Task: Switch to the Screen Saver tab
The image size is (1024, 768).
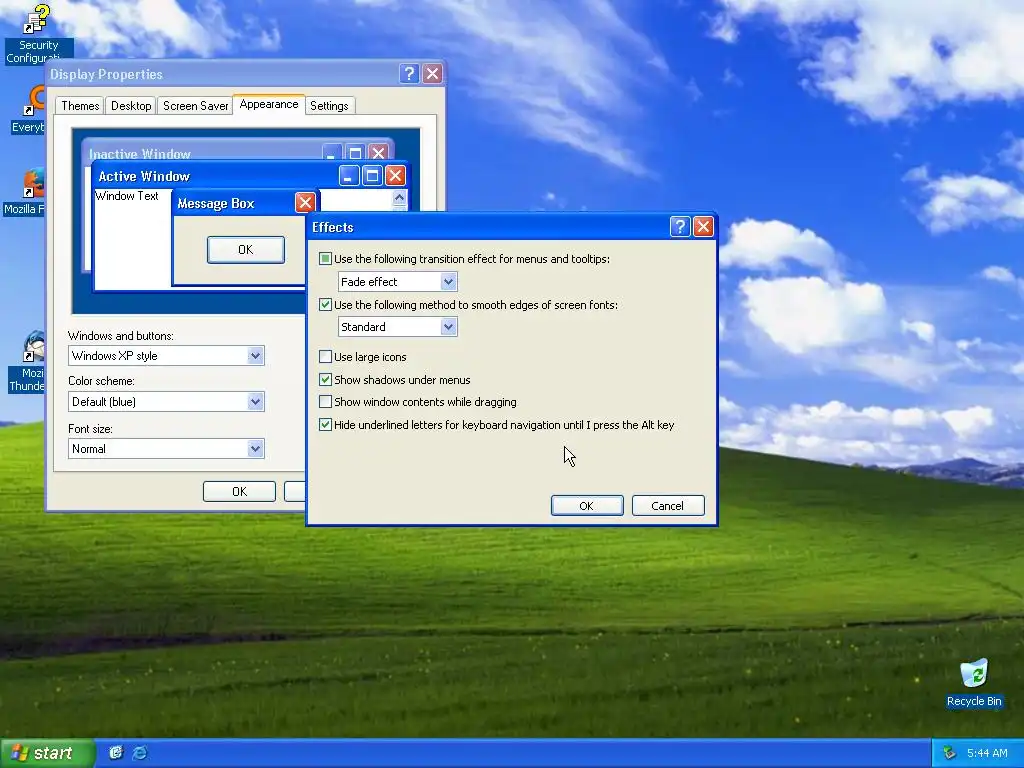Action: click(x=195, y=106)
